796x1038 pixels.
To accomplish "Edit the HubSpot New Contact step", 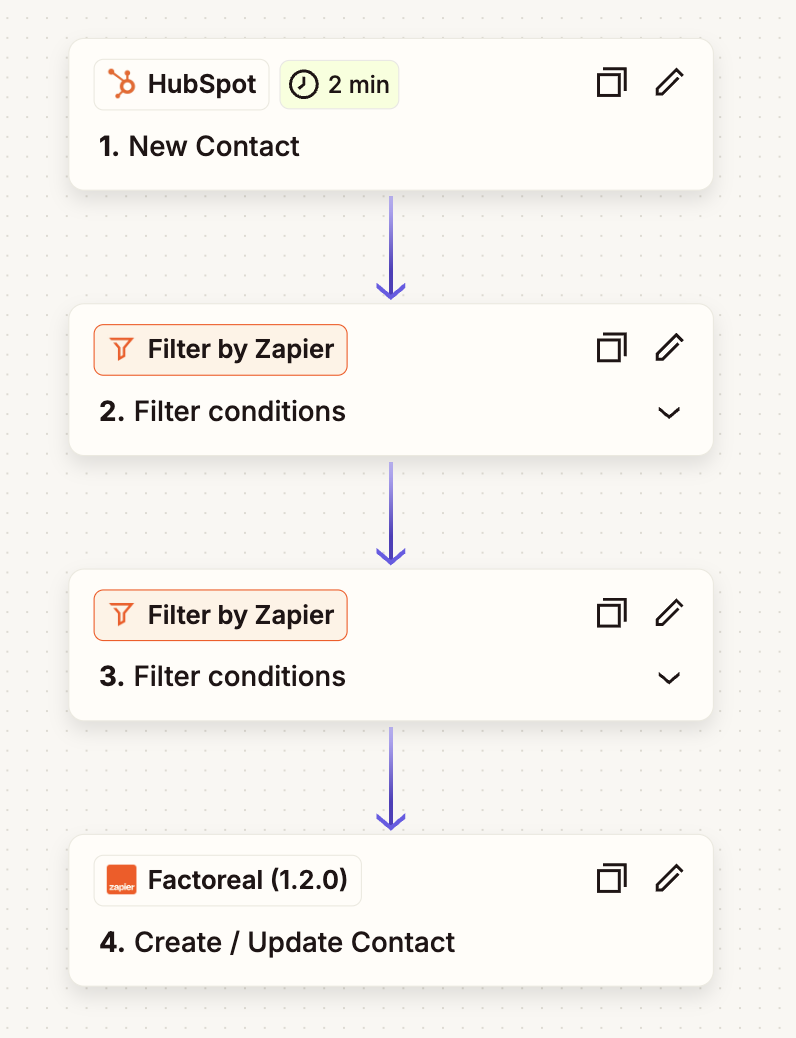I will [x=669, y=83].
